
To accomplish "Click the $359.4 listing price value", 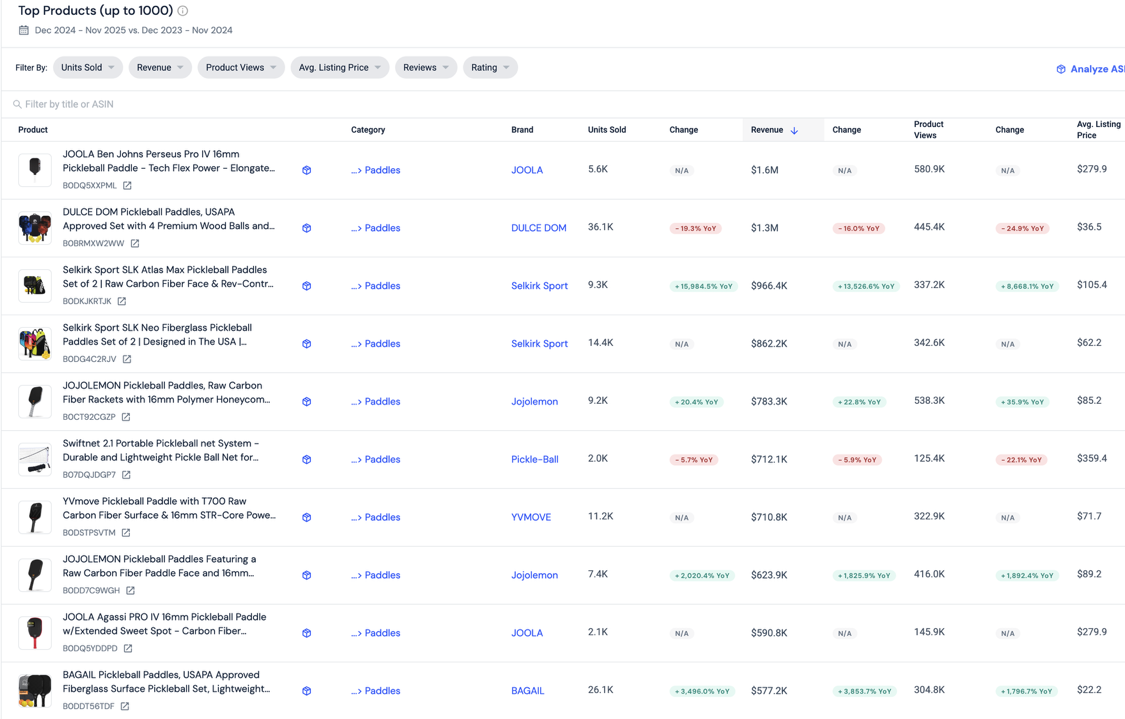I will click(x=1092, y=458).
